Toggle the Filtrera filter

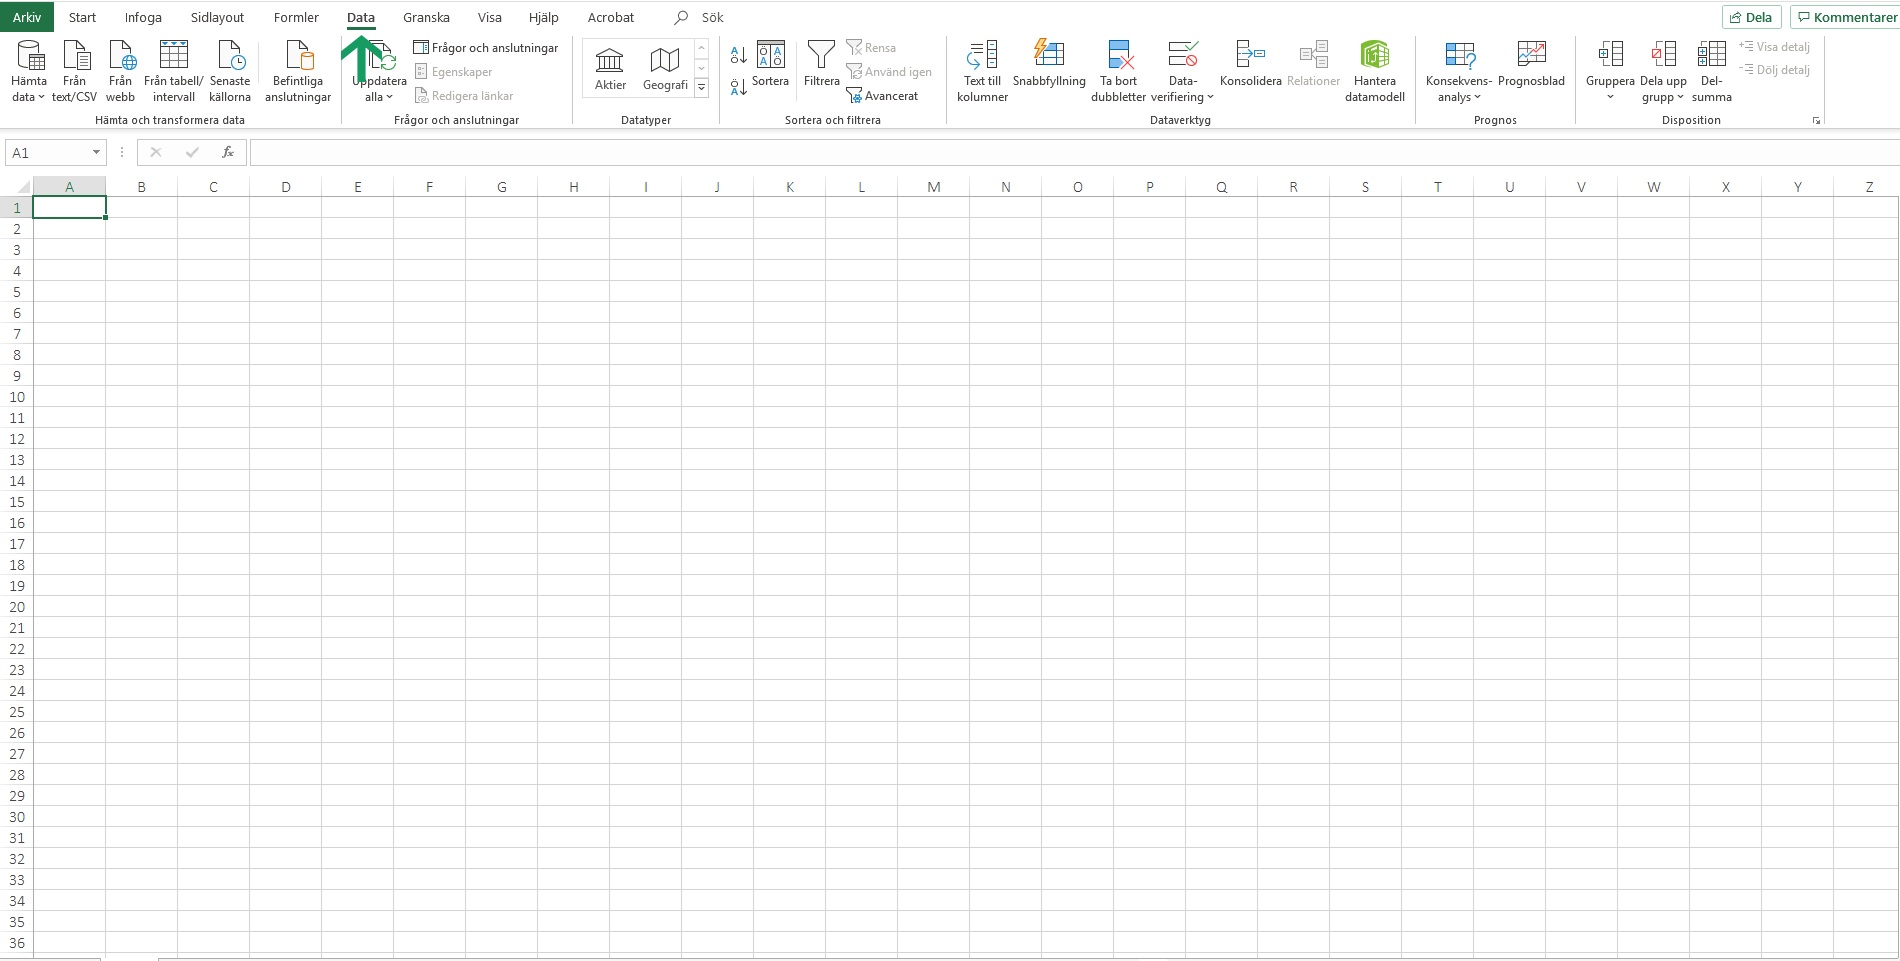coord(821,64)
